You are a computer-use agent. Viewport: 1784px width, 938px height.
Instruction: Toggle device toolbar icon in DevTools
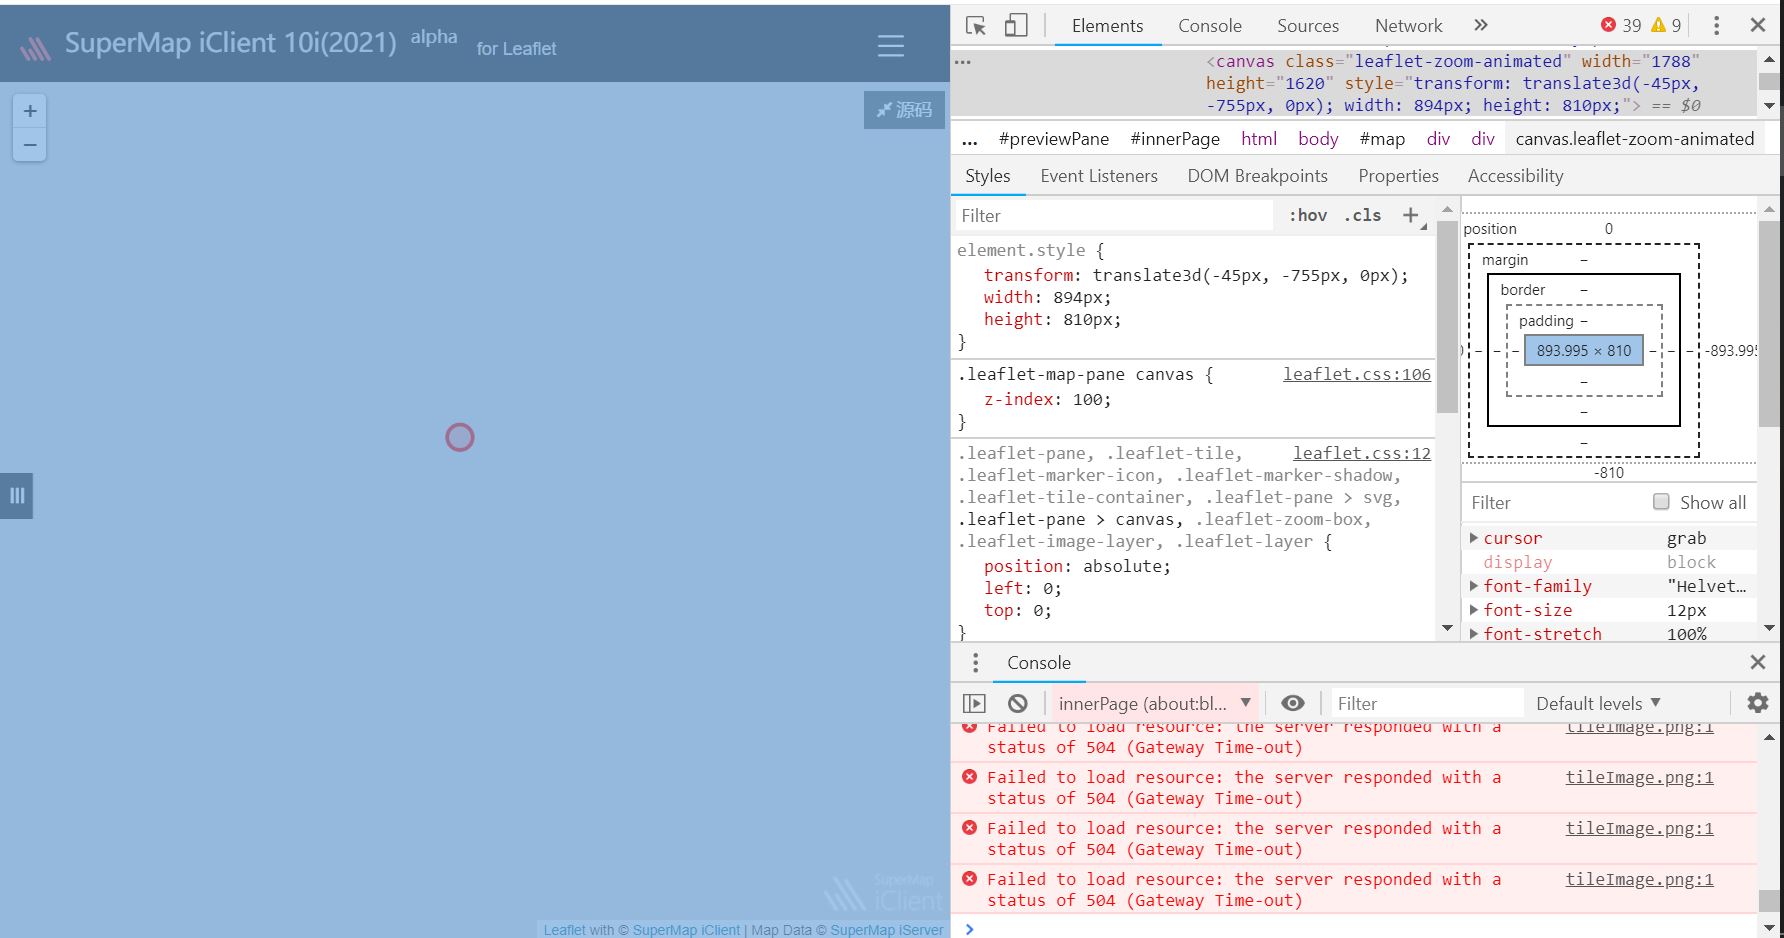1016,26
